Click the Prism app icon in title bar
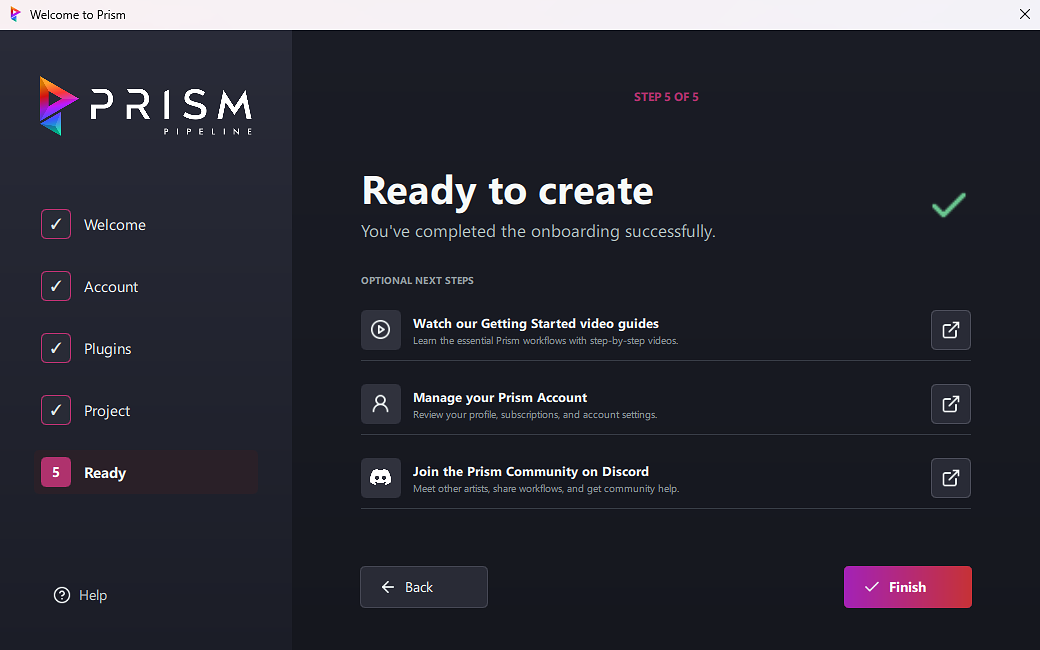The width and height of the screenshot is (1040, 650). [15, 15]
